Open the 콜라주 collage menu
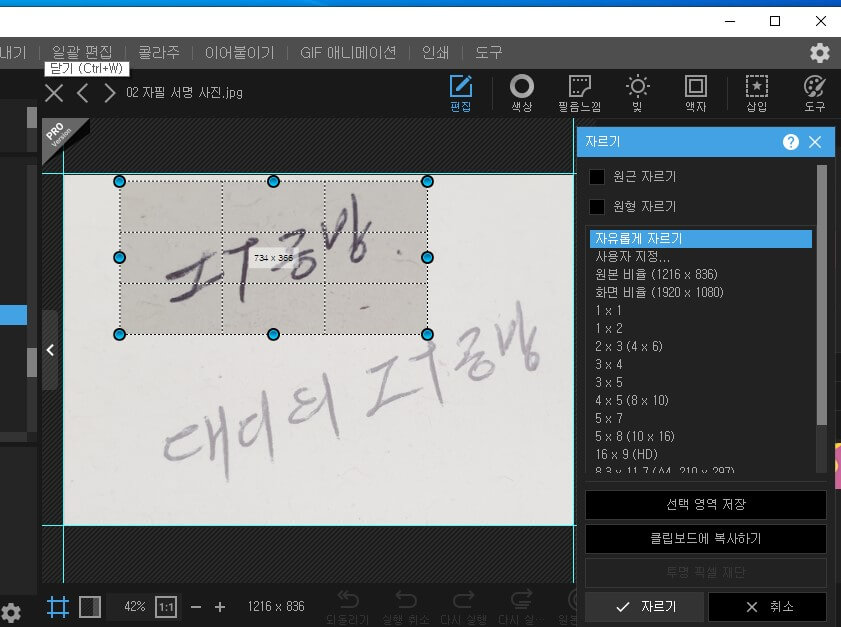 159,52
